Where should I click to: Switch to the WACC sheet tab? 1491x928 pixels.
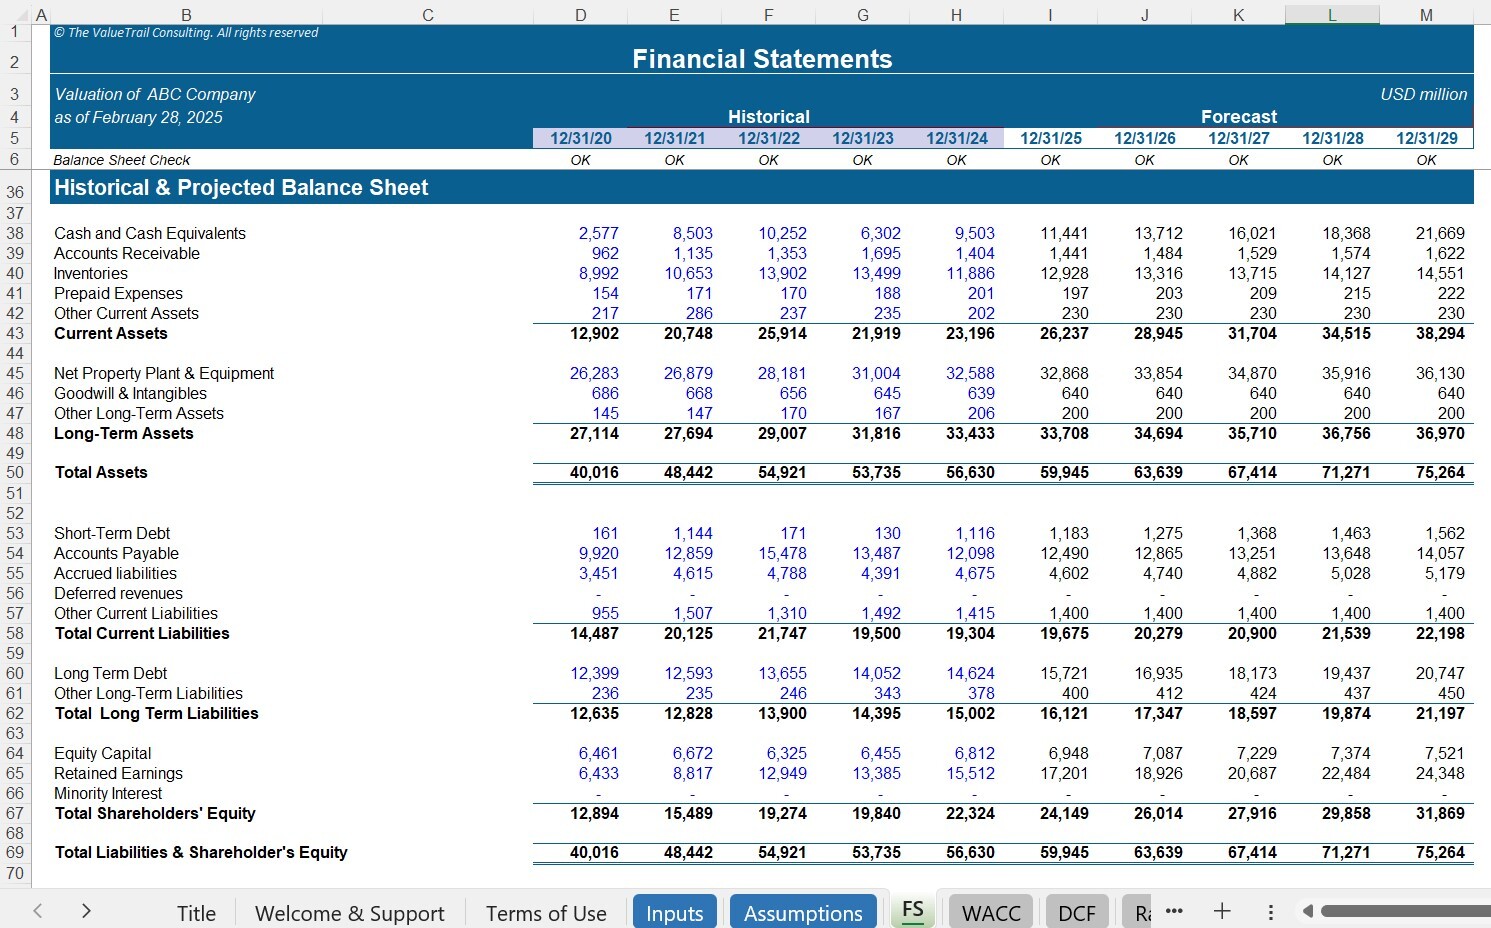pyautogui.click(x=989, y=911)
